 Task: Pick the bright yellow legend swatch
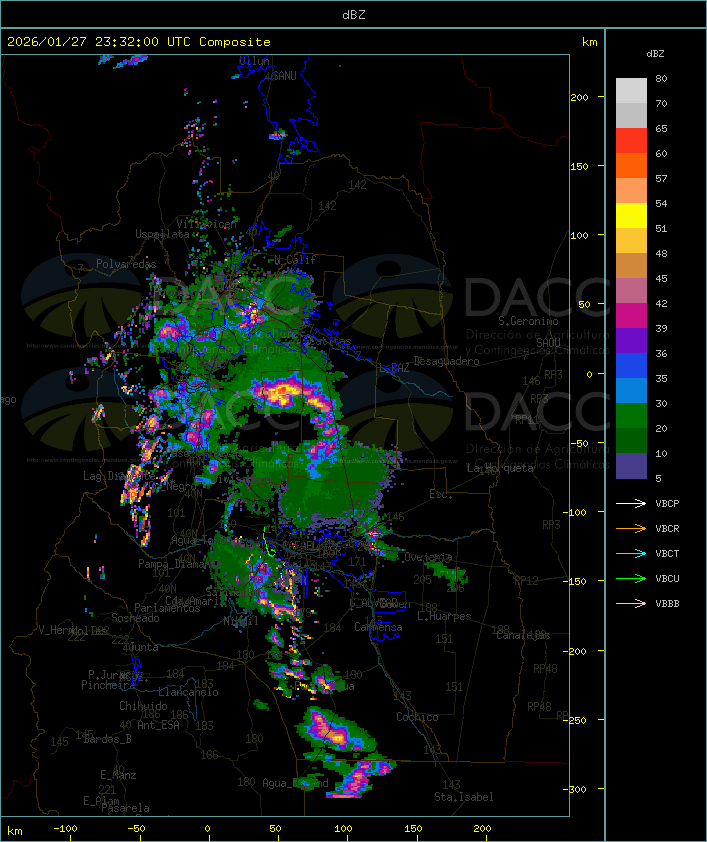coord(631,216)
